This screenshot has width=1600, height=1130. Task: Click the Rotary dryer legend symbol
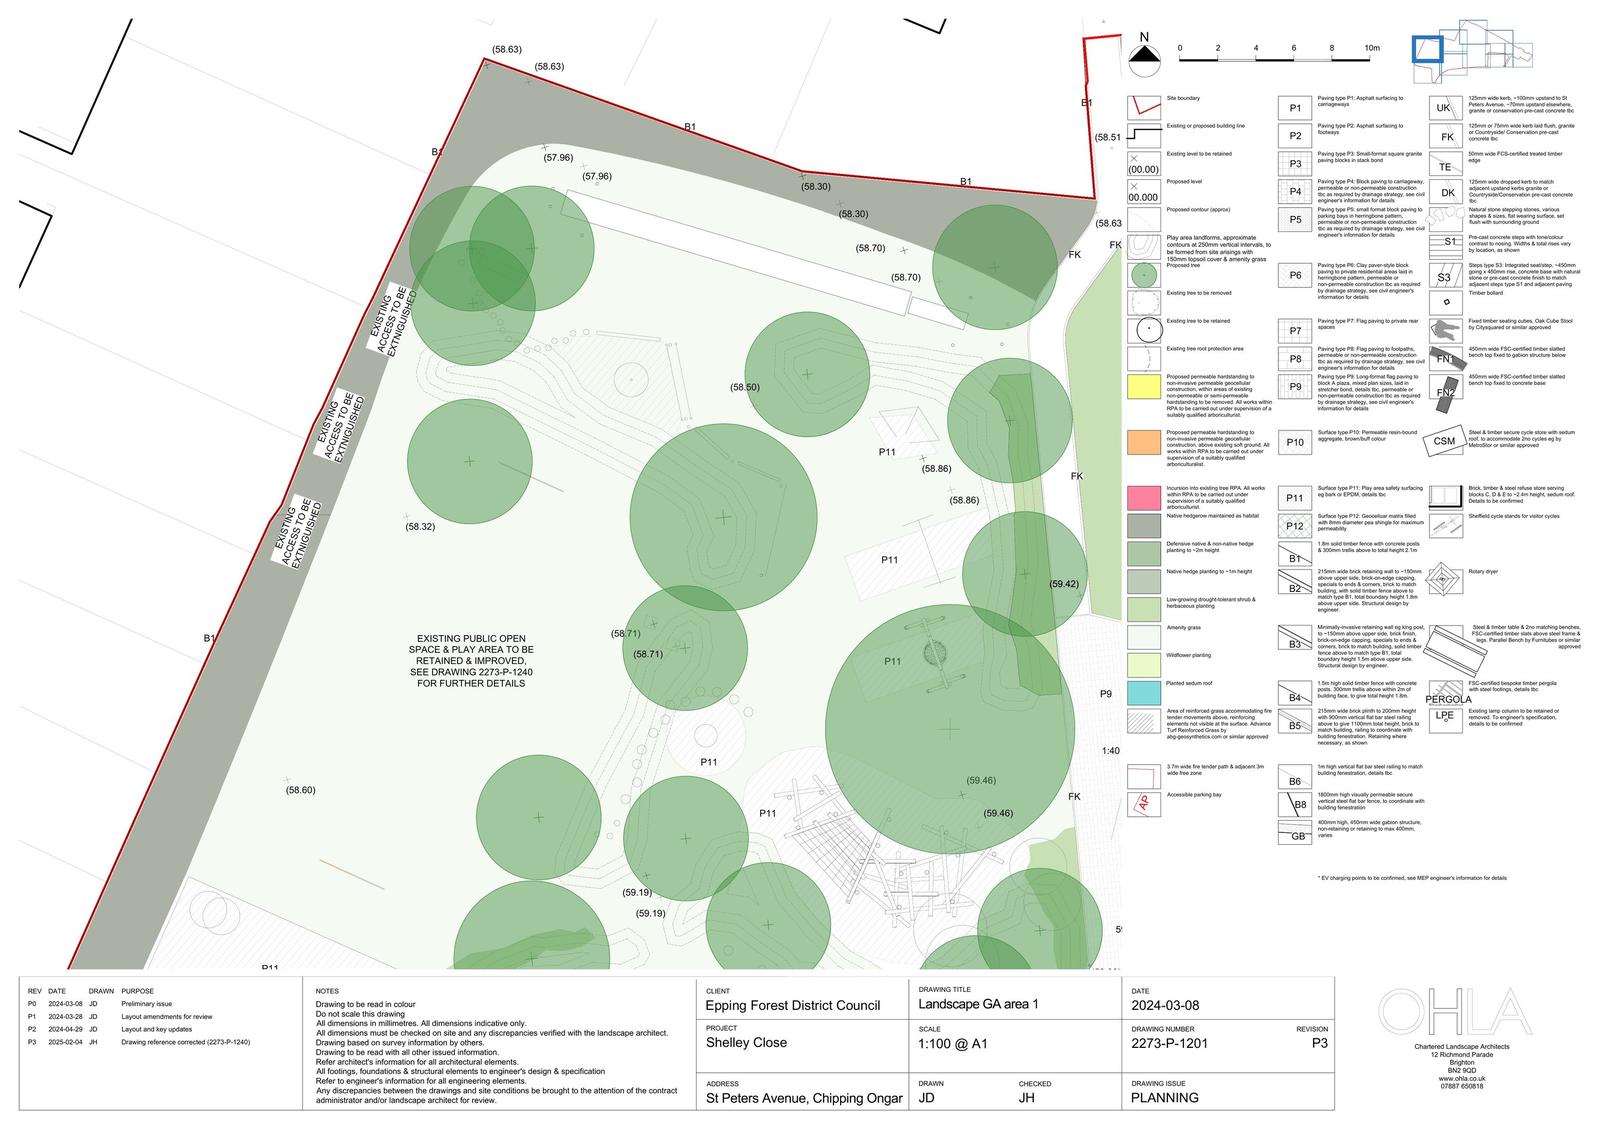coord(1445,579)
